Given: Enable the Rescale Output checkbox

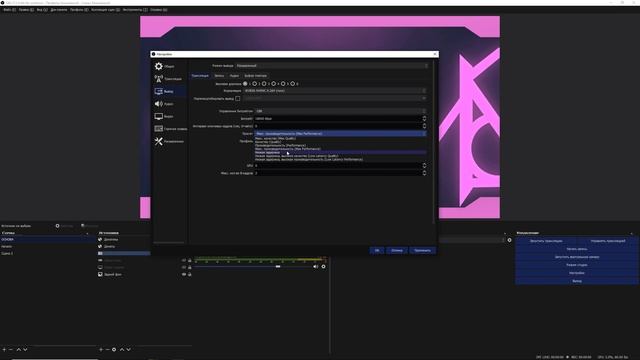Looking at the screenshot, I should (x=238, y=98).
